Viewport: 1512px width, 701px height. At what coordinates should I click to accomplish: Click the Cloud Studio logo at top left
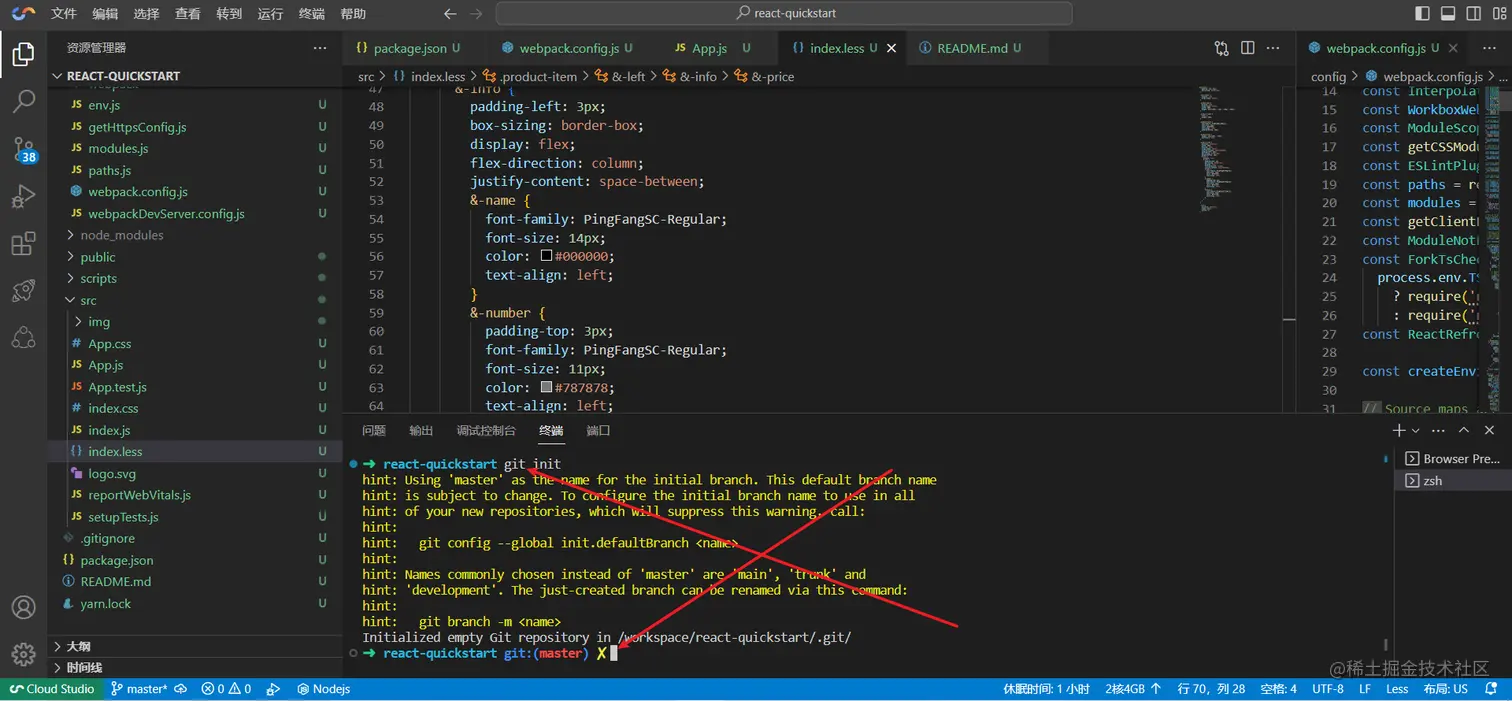pyautogui.click(x=23, y=13)
